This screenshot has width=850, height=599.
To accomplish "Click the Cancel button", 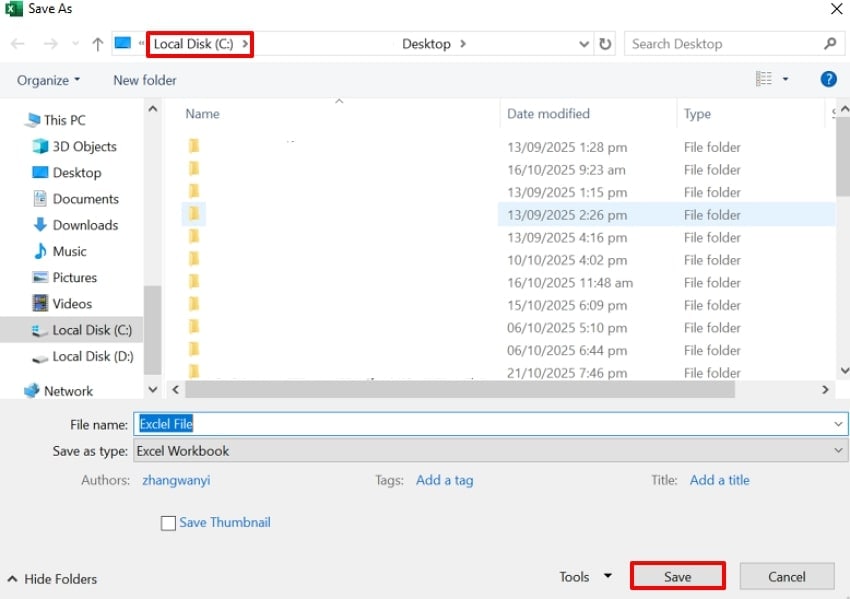I will 787,577.
